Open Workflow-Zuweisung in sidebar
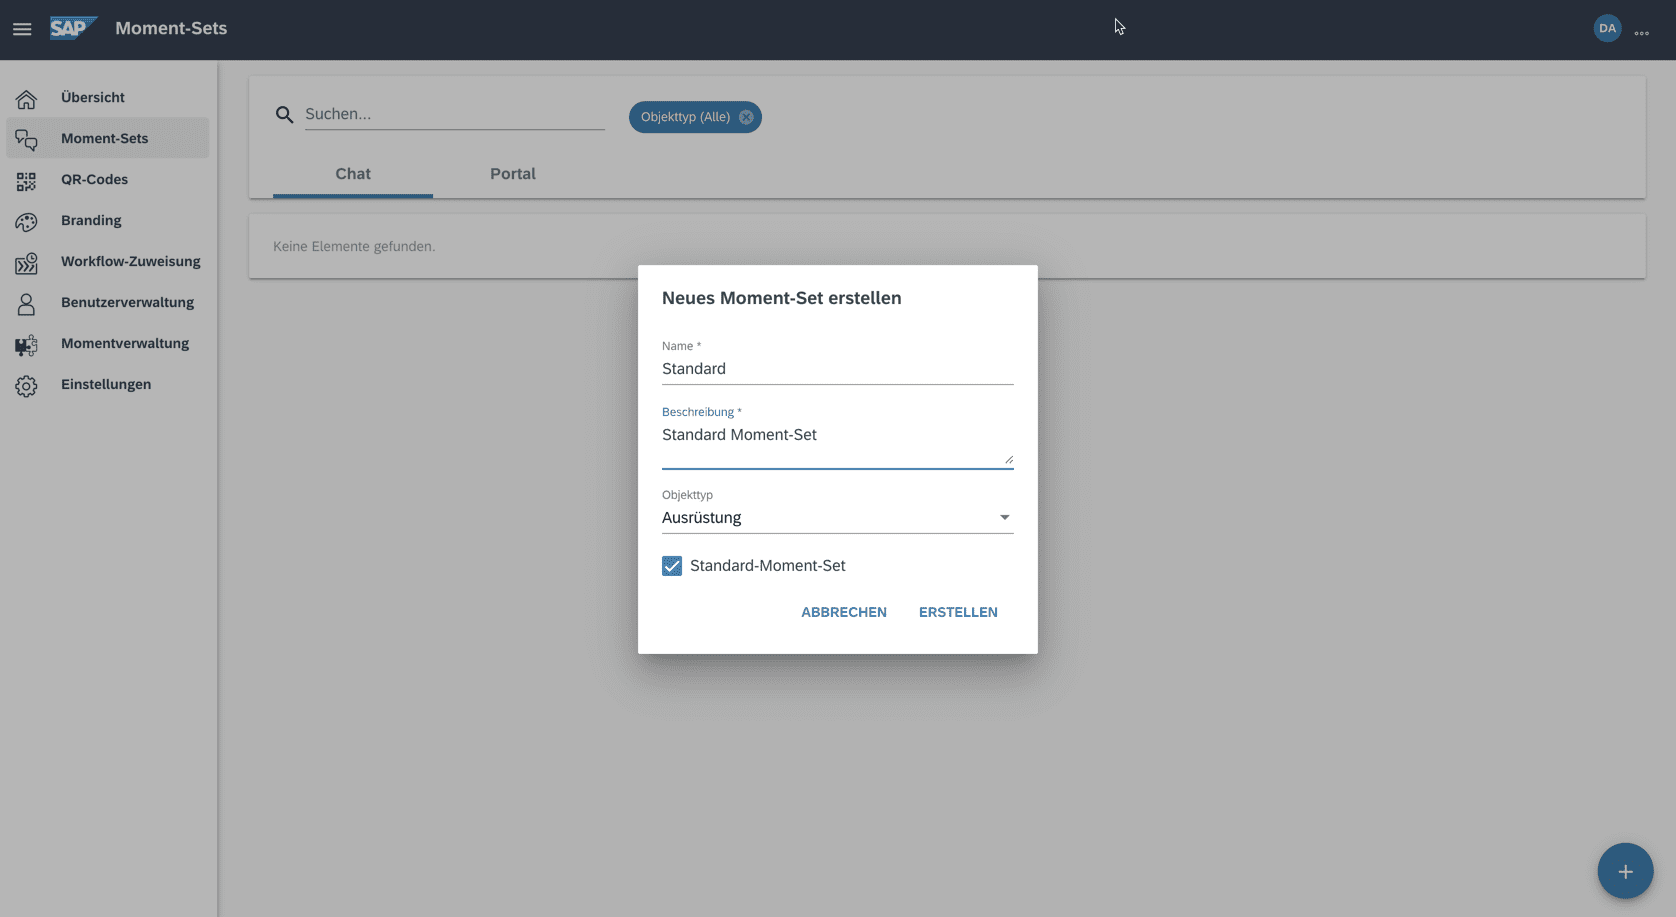Screen dimensions: 1676x917 click(x=108, y=262)
